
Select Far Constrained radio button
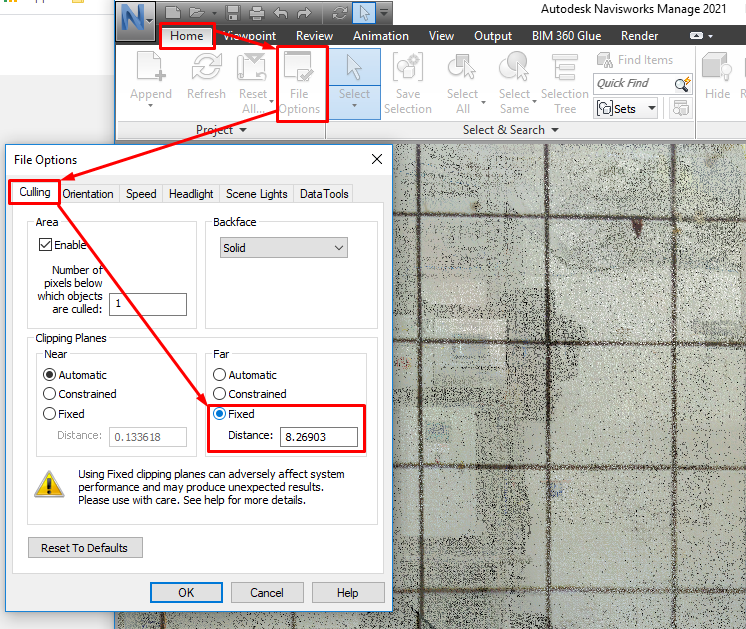219,394
